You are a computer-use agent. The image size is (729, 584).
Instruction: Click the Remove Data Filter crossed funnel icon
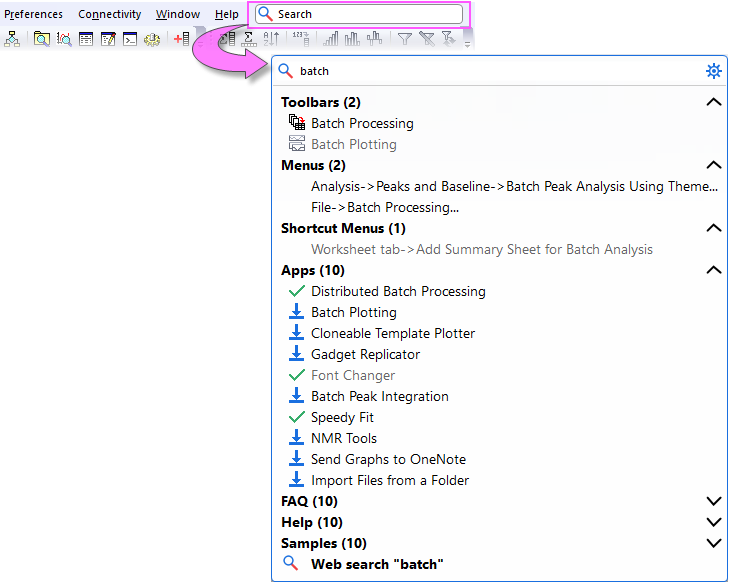click(427, 39)
